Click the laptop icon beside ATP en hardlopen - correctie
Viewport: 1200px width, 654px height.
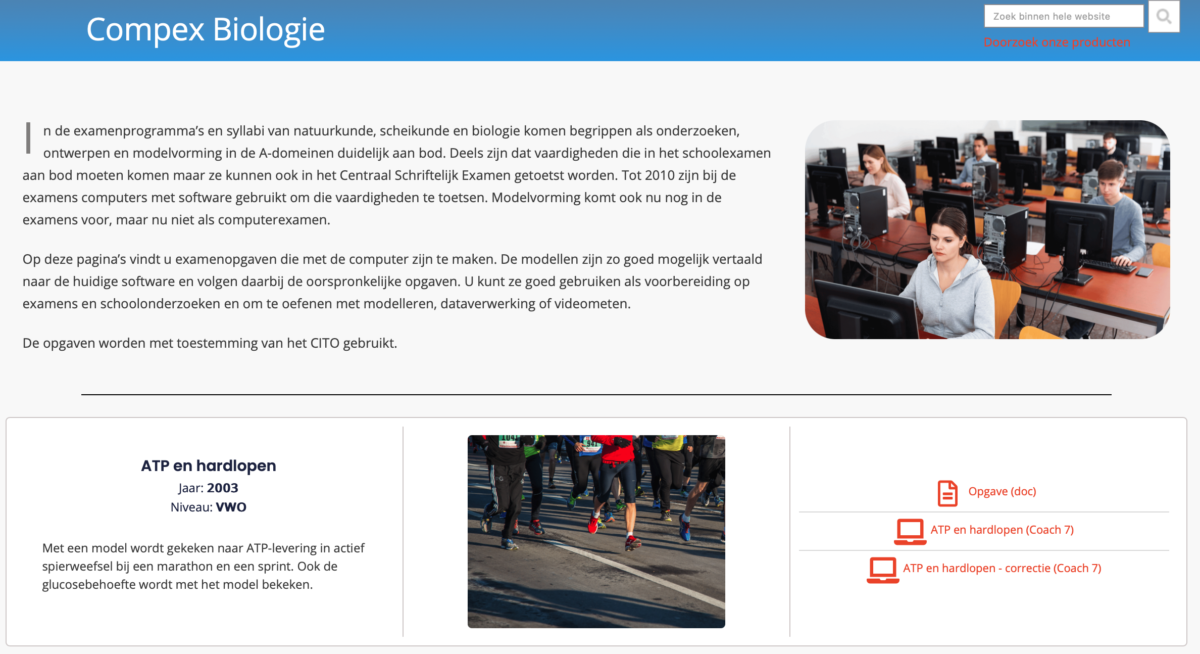882,569
